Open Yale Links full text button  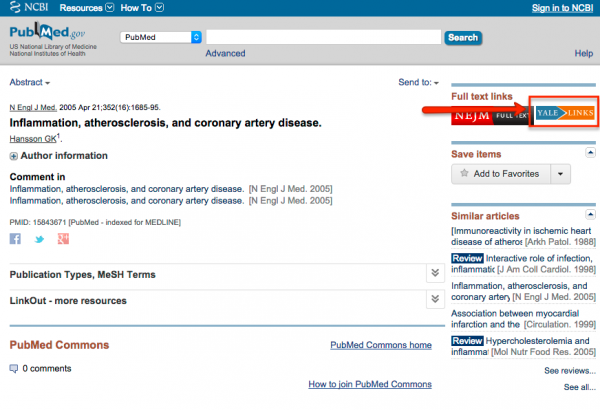click(565, 113)
